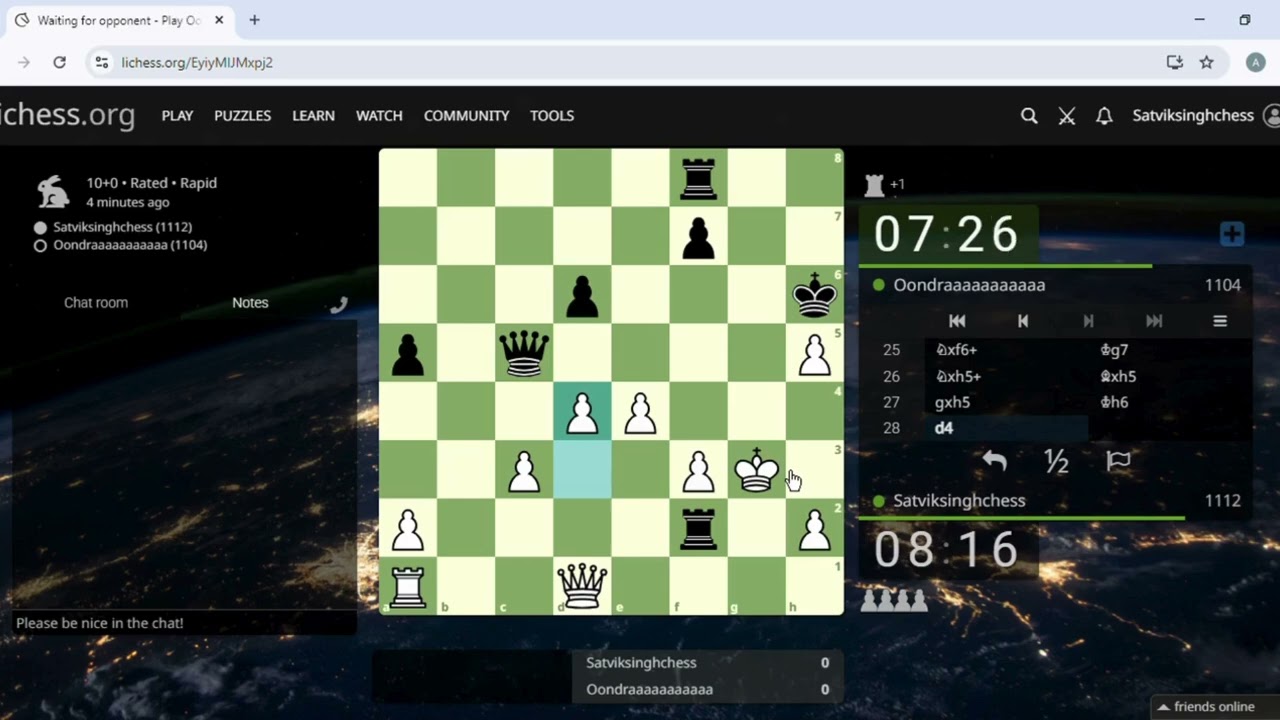Open the PLAY menu
The height and width of the screenshot is (720, 1280).
[x=177, y=116]
